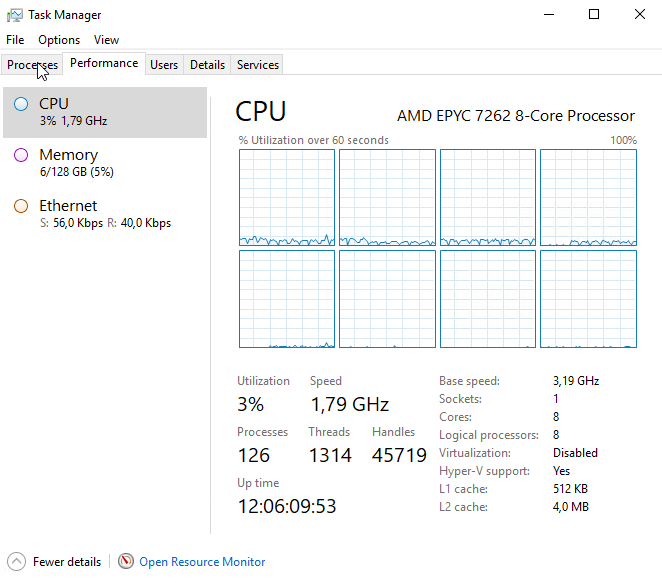662x586 pixels.
Task: Open Resource Monitor link
Action: point(202,562)
